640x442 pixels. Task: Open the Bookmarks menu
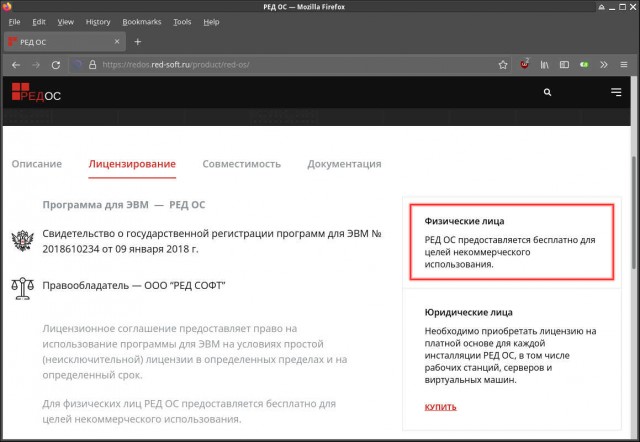(x=142, y=22)
